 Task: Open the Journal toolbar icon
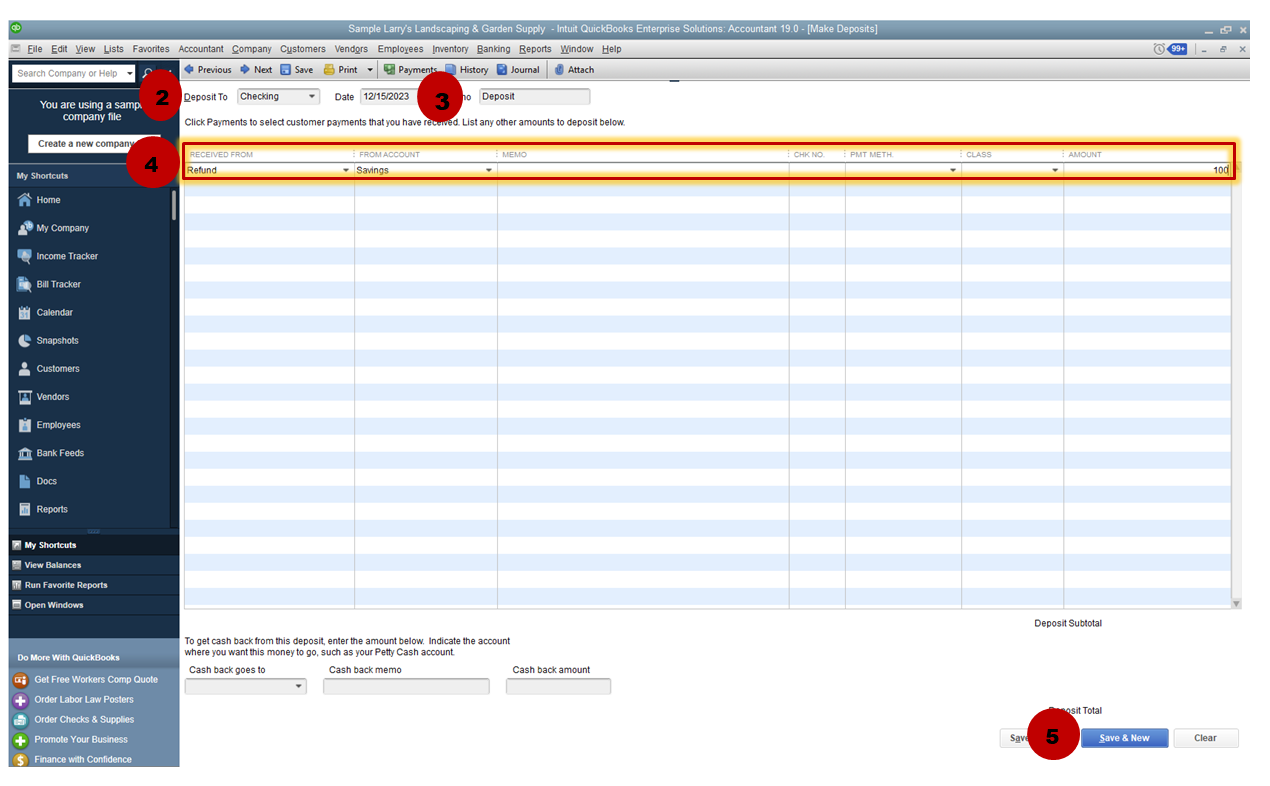point(503,70)
